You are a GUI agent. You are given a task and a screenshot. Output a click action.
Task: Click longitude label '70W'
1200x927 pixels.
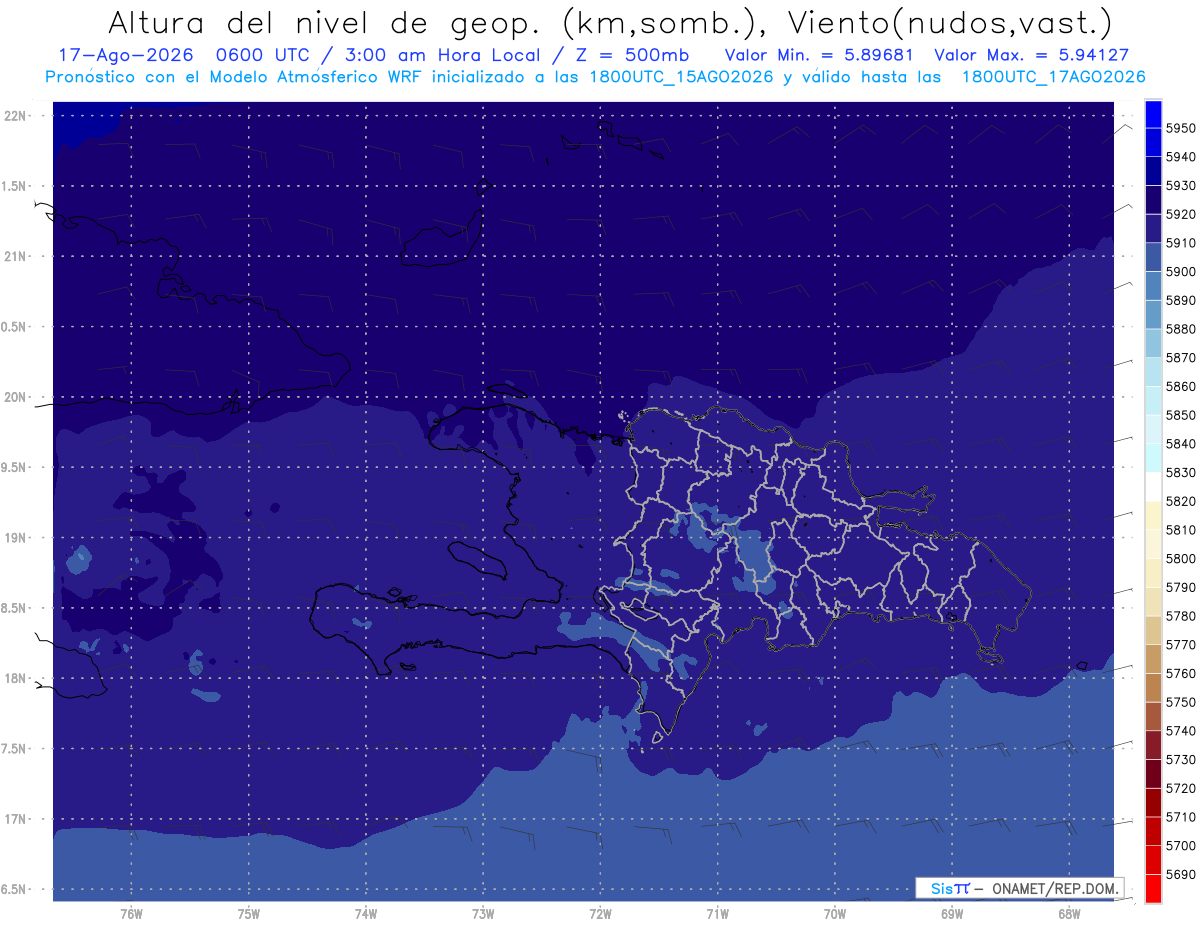tap(834, 913)
